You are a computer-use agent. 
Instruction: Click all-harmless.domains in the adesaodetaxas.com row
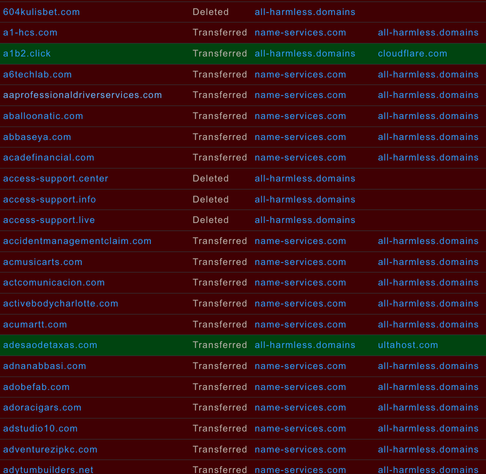click(305, 345)
